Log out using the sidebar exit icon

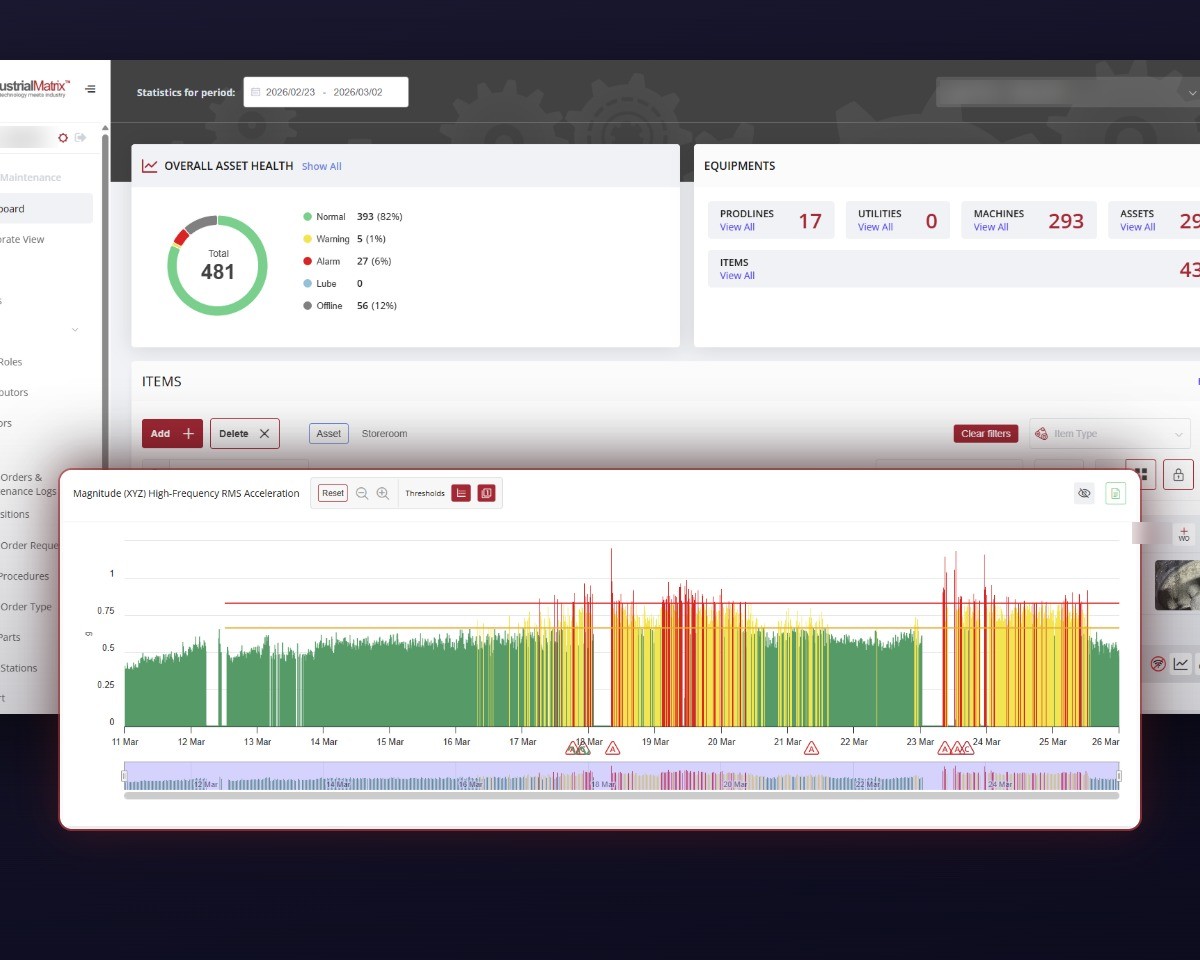(x=81, y=138)
